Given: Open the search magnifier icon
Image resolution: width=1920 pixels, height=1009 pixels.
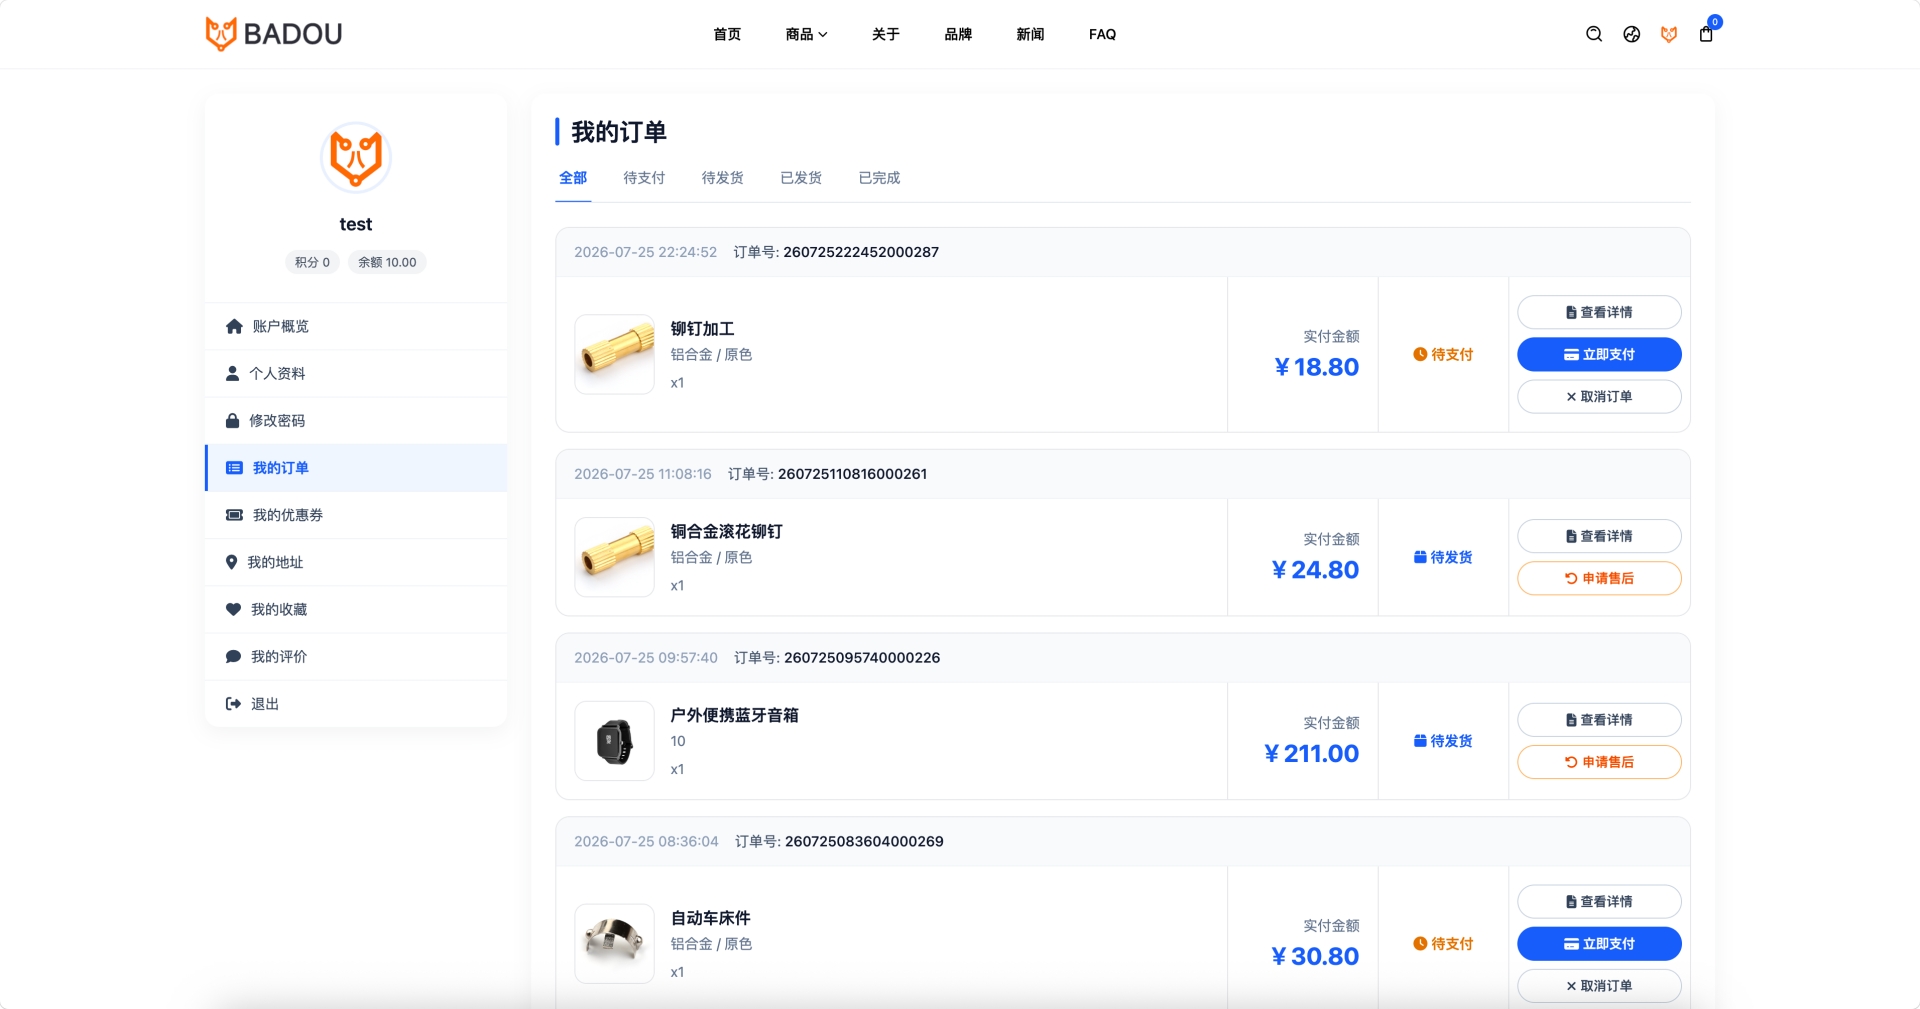Looking at the screenshot, I should pos(1594,34).
